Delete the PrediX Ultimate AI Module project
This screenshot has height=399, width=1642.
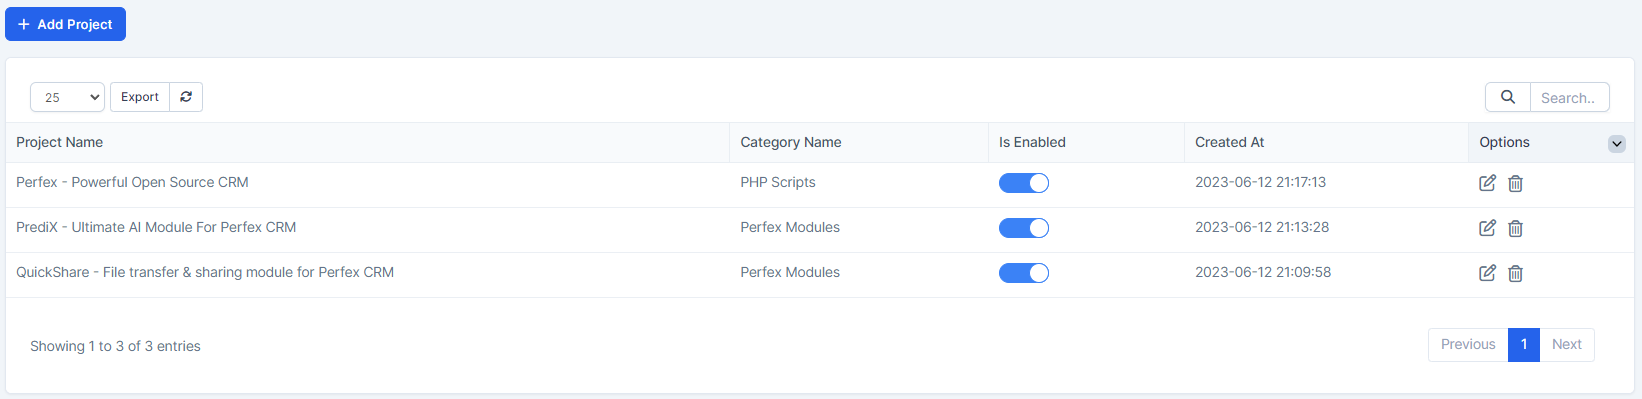[1515, 228]
